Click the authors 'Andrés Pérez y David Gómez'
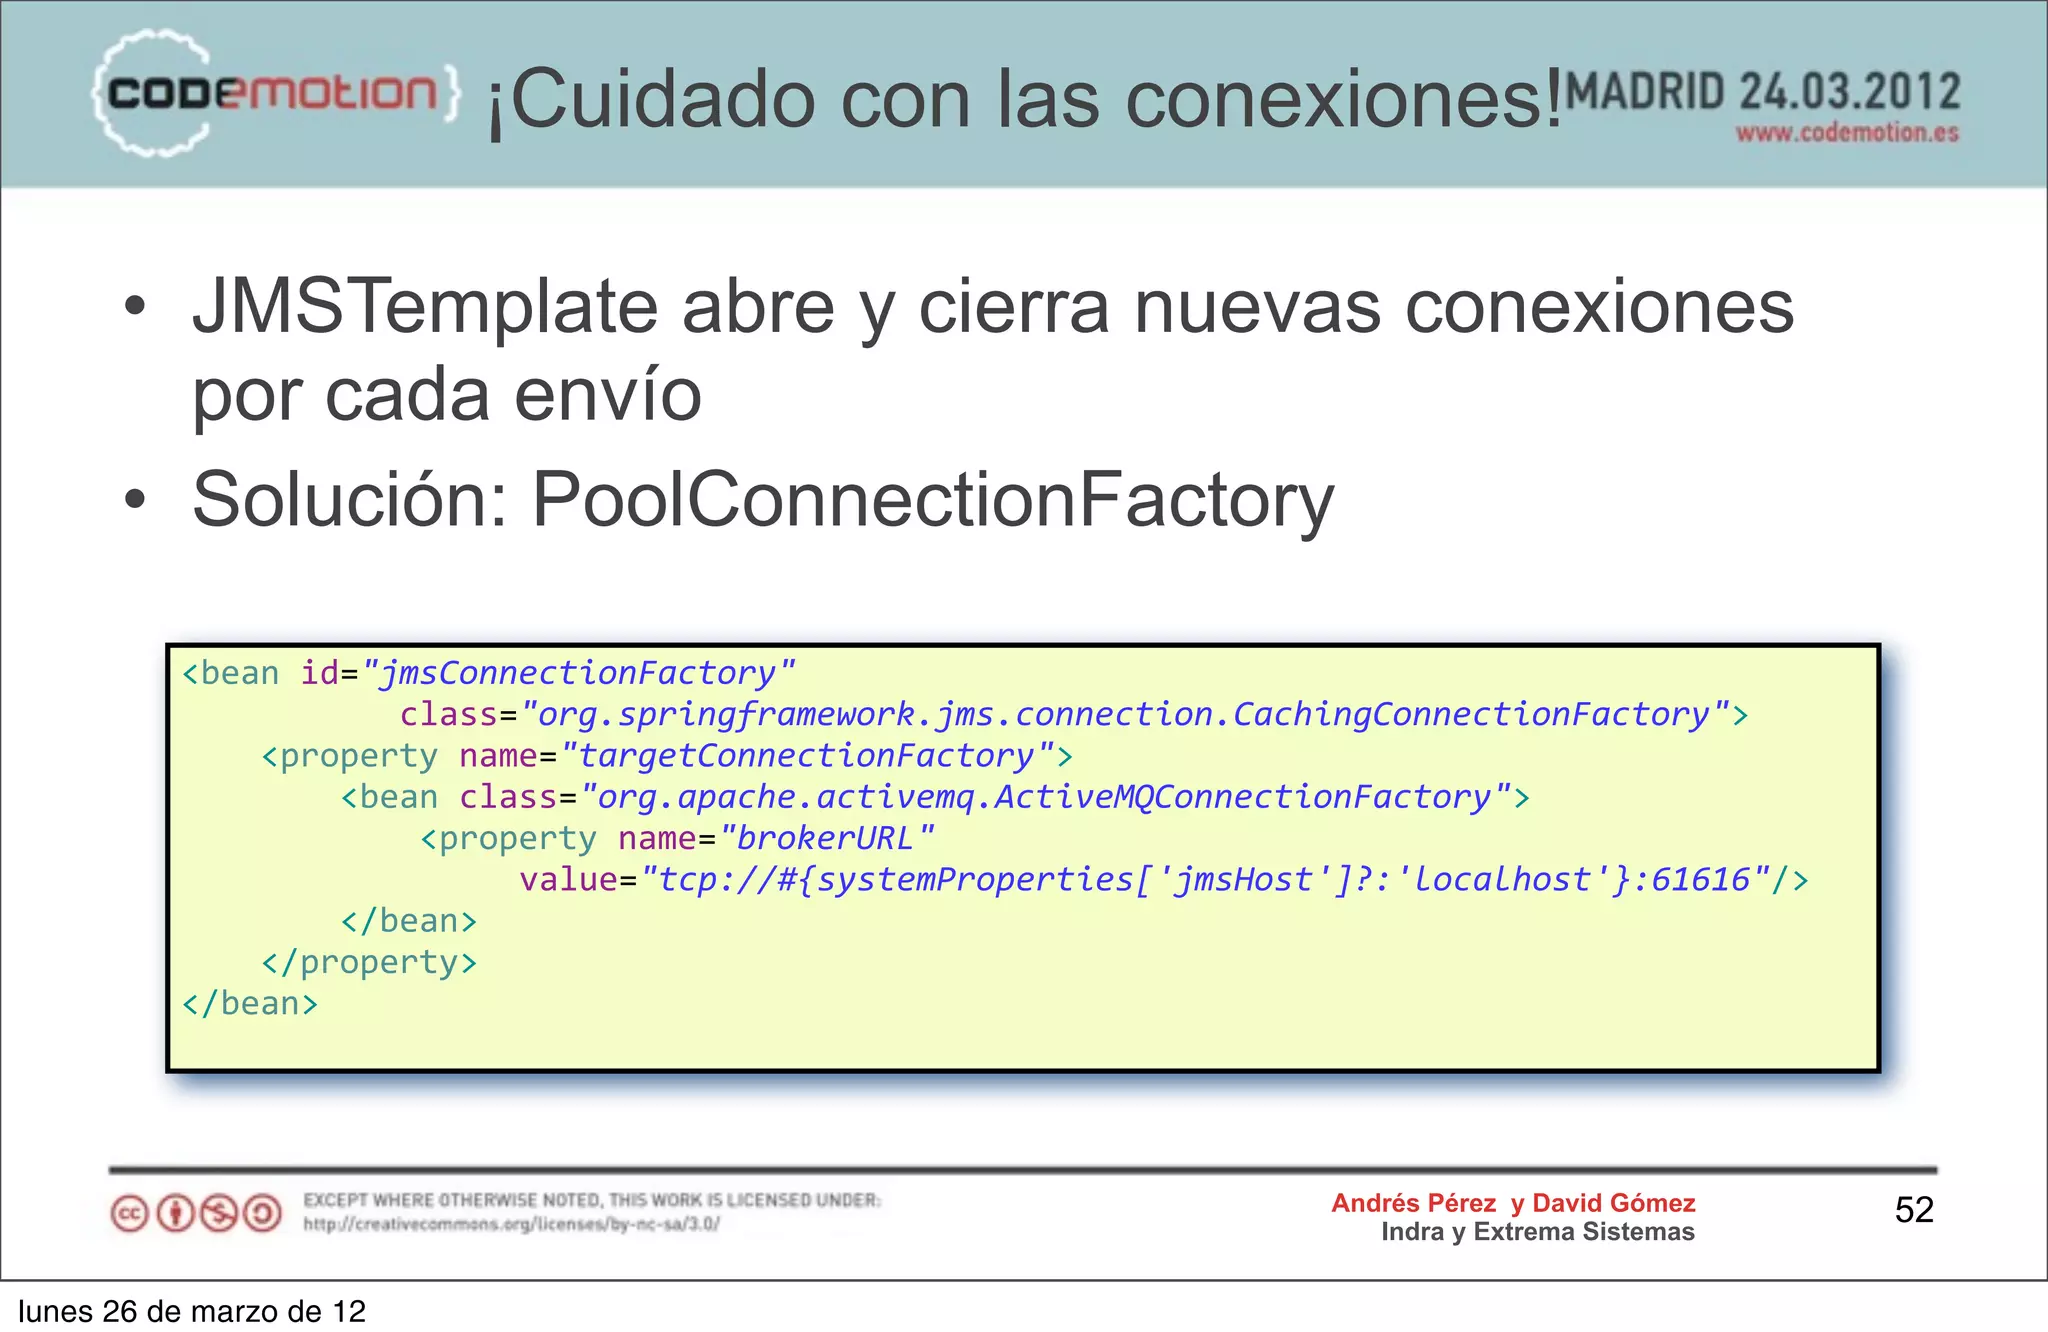The height and width of the screenshot is (1332, 2048). (1513, 1203)
